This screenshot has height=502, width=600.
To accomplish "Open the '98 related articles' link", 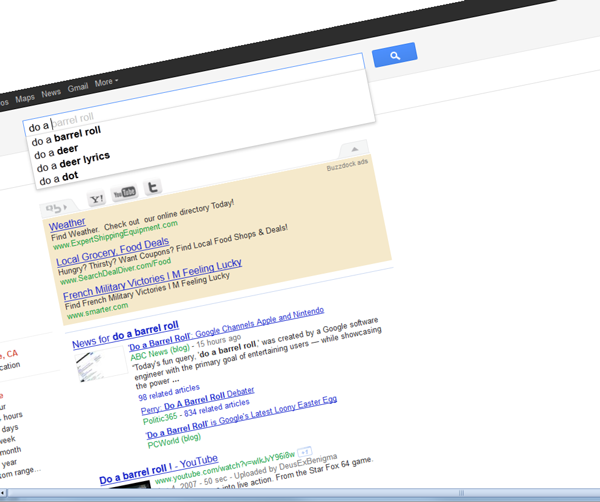I will pyautogui.click(x=169, y=393).
